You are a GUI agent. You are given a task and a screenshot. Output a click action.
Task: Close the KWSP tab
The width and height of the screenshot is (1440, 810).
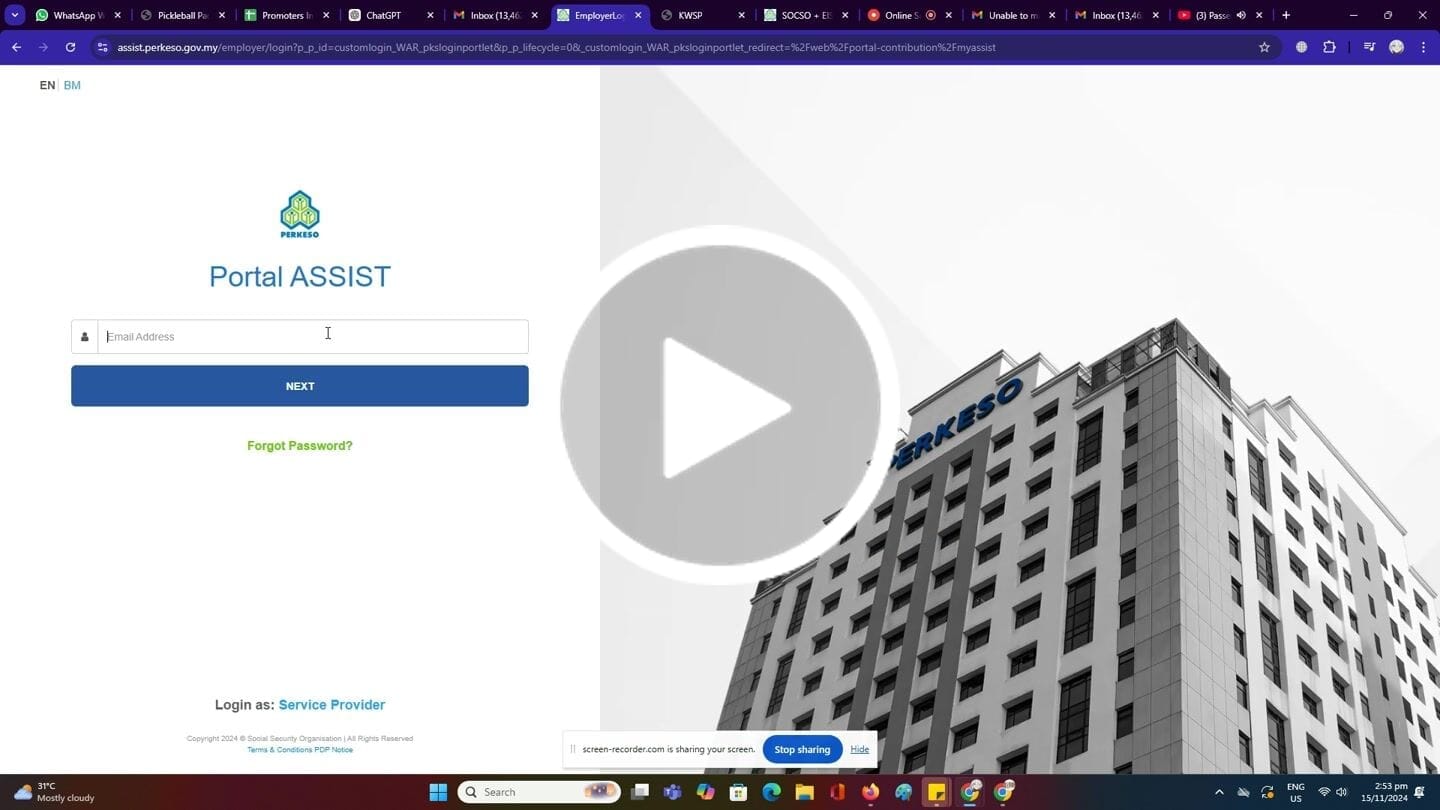pyautogui.click(x=741, y=15)
